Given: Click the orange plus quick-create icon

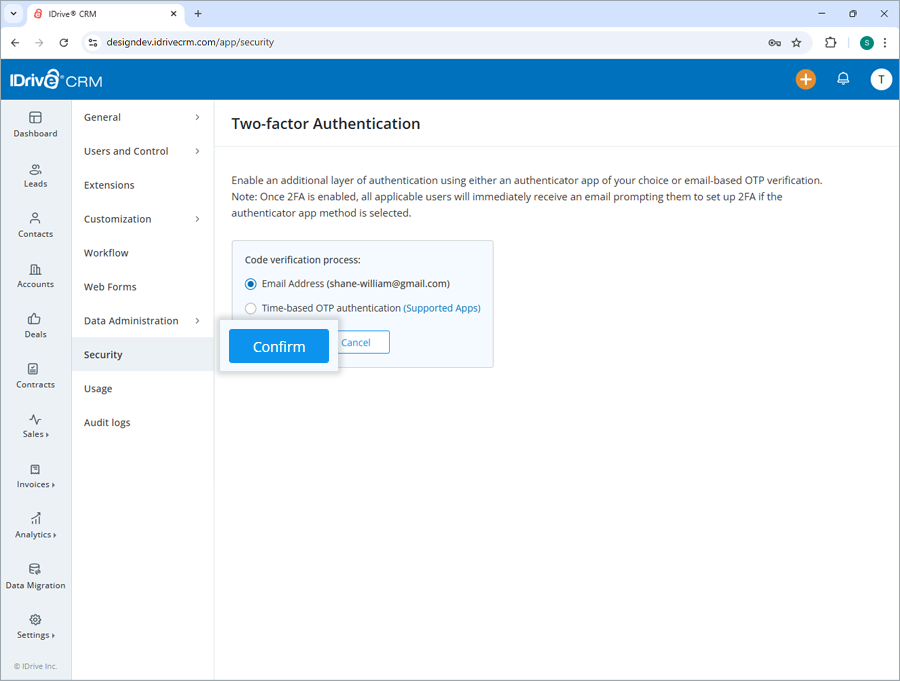Looking at the screenshot, I should [x=806, y=78].
